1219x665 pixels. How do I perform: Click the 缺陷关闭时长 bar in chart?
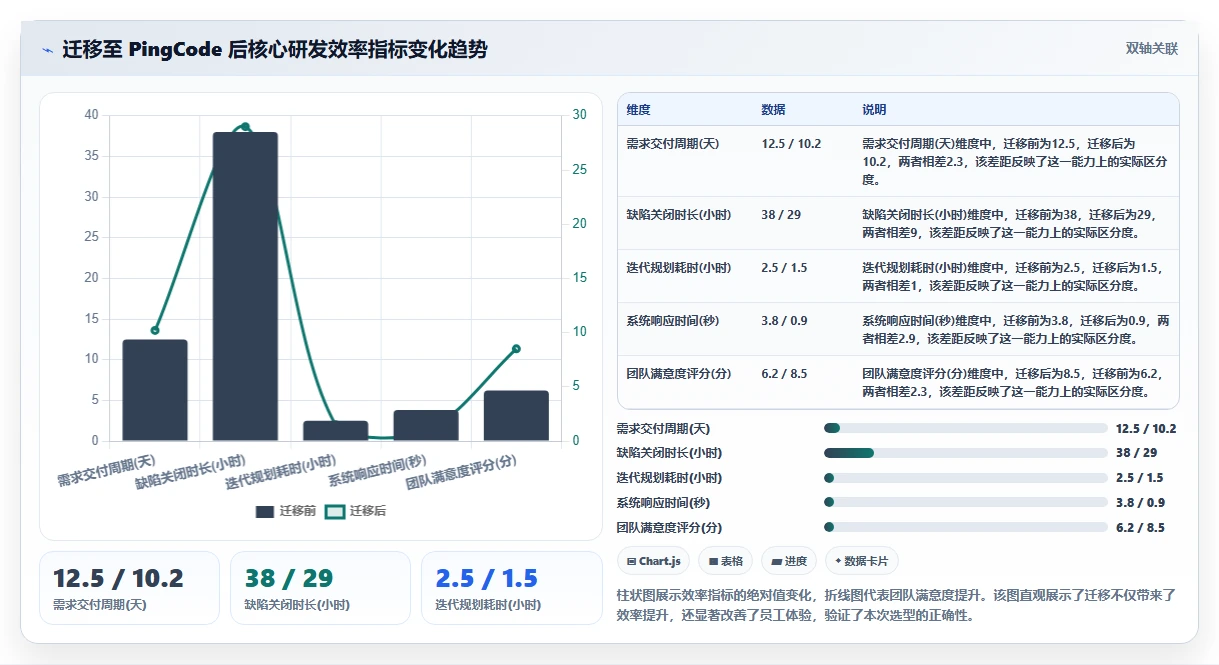click(245, 286)
